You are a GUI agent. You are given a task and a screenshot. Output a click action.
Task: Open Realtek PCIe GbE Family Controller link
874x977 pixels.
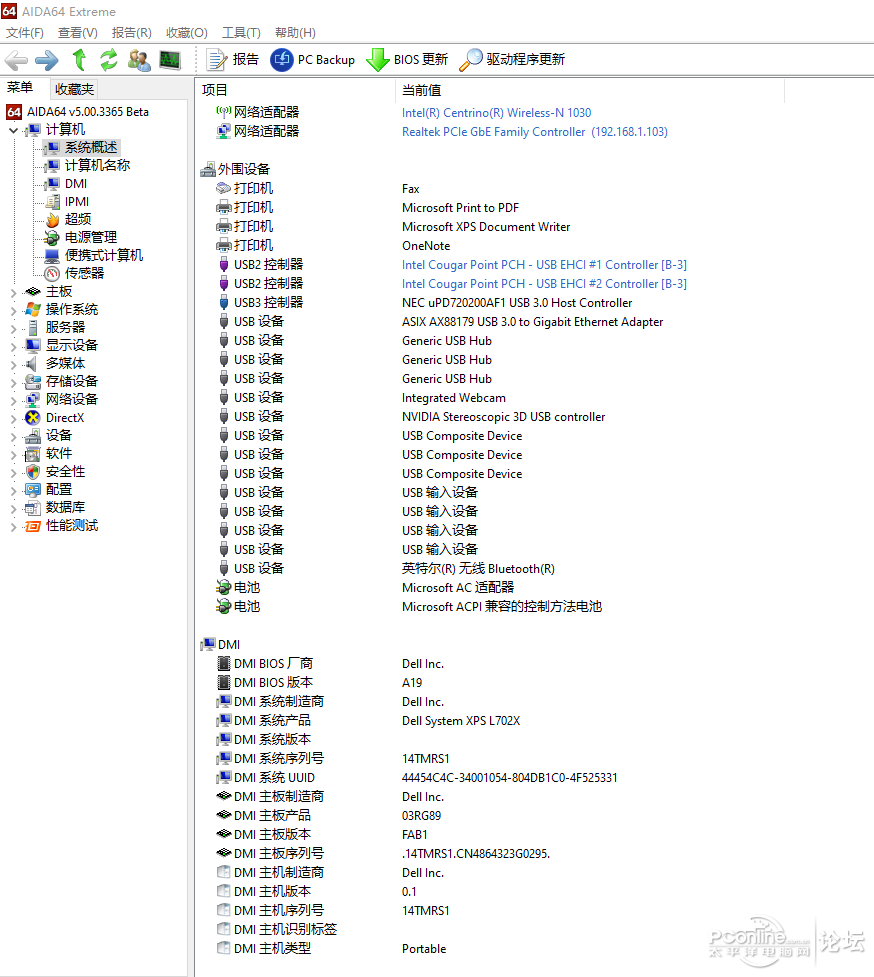click(x=534, y=131)
